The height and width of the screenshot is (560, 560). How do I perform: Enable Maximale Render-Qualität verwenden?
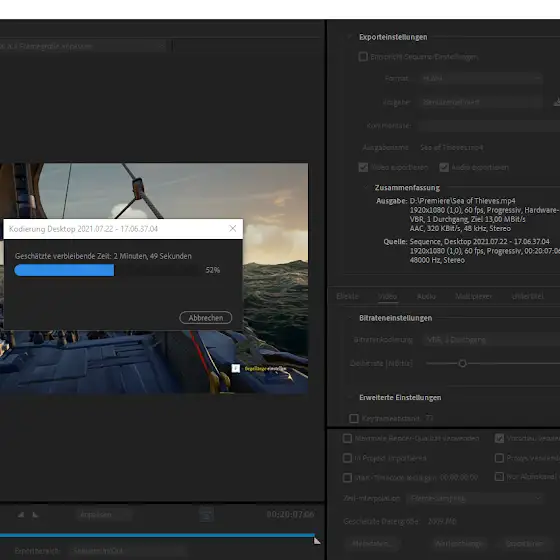coord(347,438)
